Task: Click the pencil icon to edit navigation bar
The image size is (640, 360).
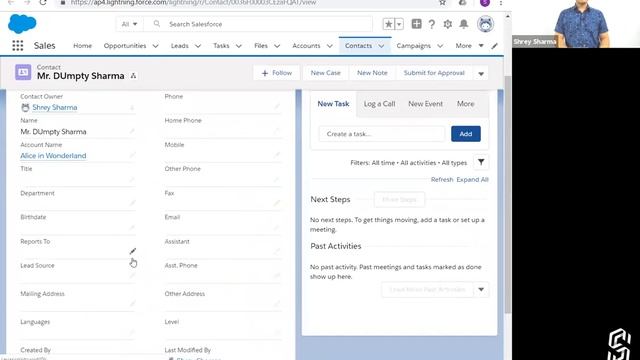Action: coord(495,46)
